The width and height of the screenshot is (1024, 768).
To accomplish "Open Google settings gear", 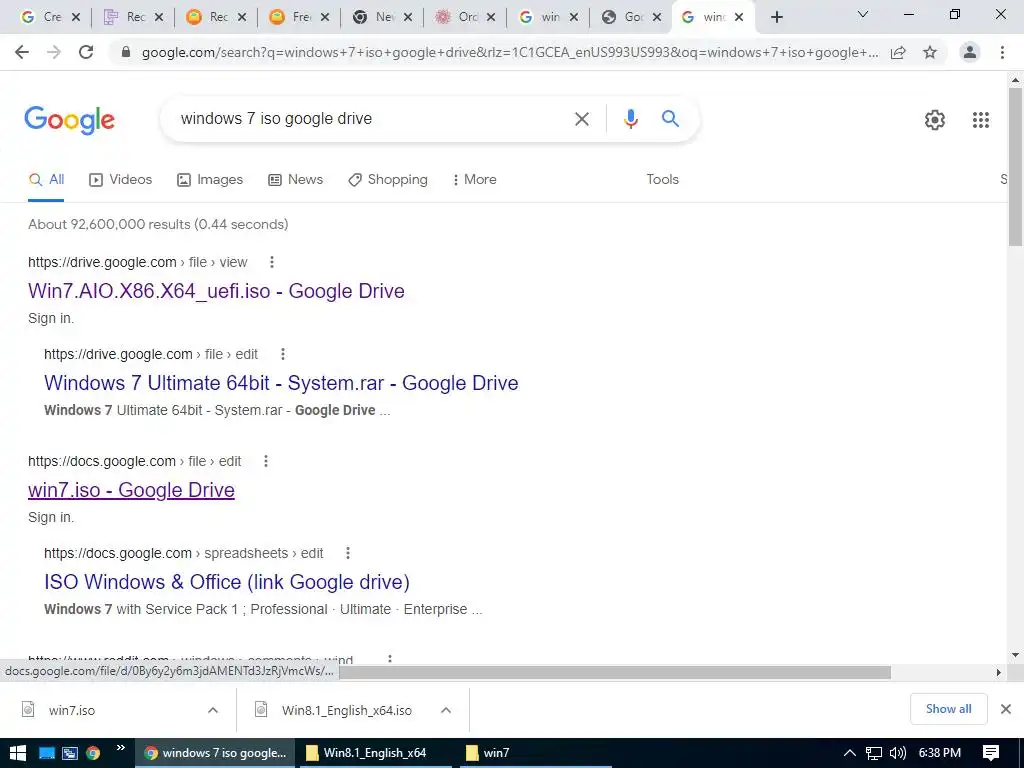I will click(x=935, y=120).
